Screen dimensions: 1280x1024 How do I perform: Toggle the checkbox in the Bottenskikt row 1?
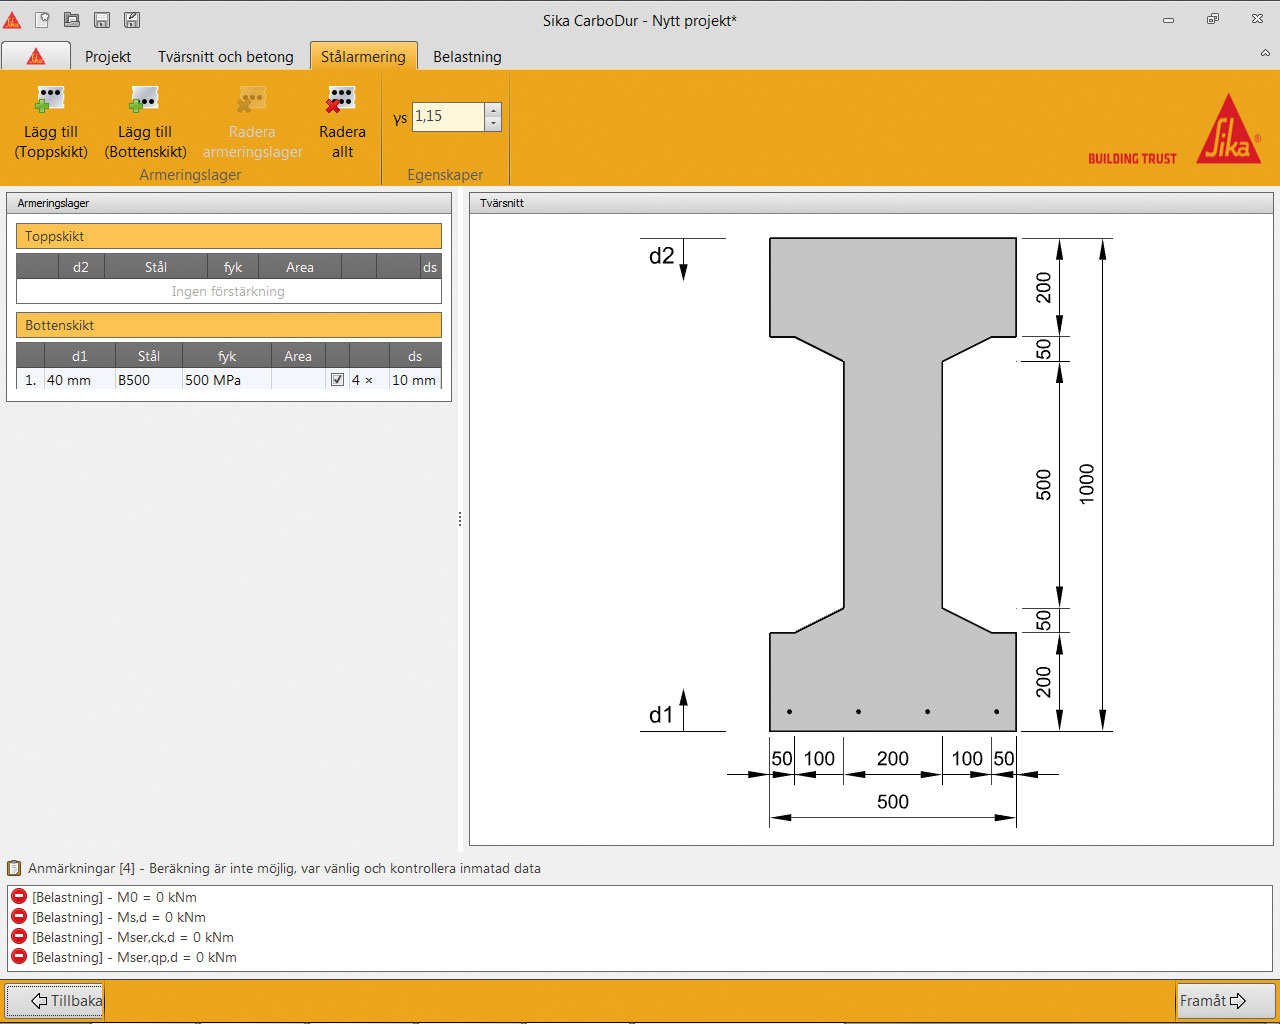pos(337,380)
